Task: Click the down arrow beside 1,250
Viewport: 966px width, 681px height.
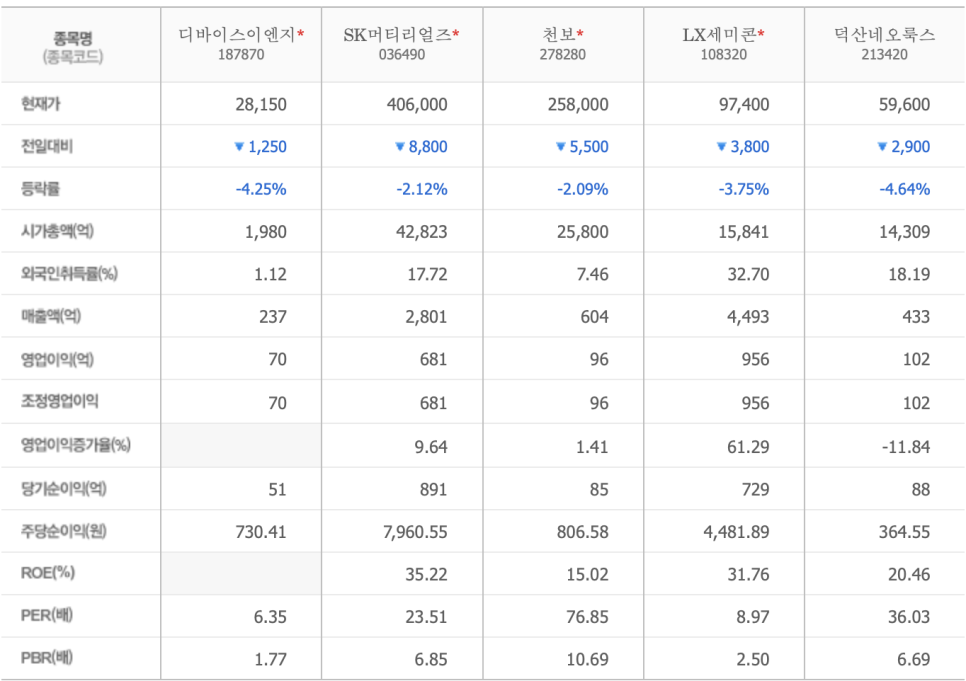Action: tap(240, 147)
